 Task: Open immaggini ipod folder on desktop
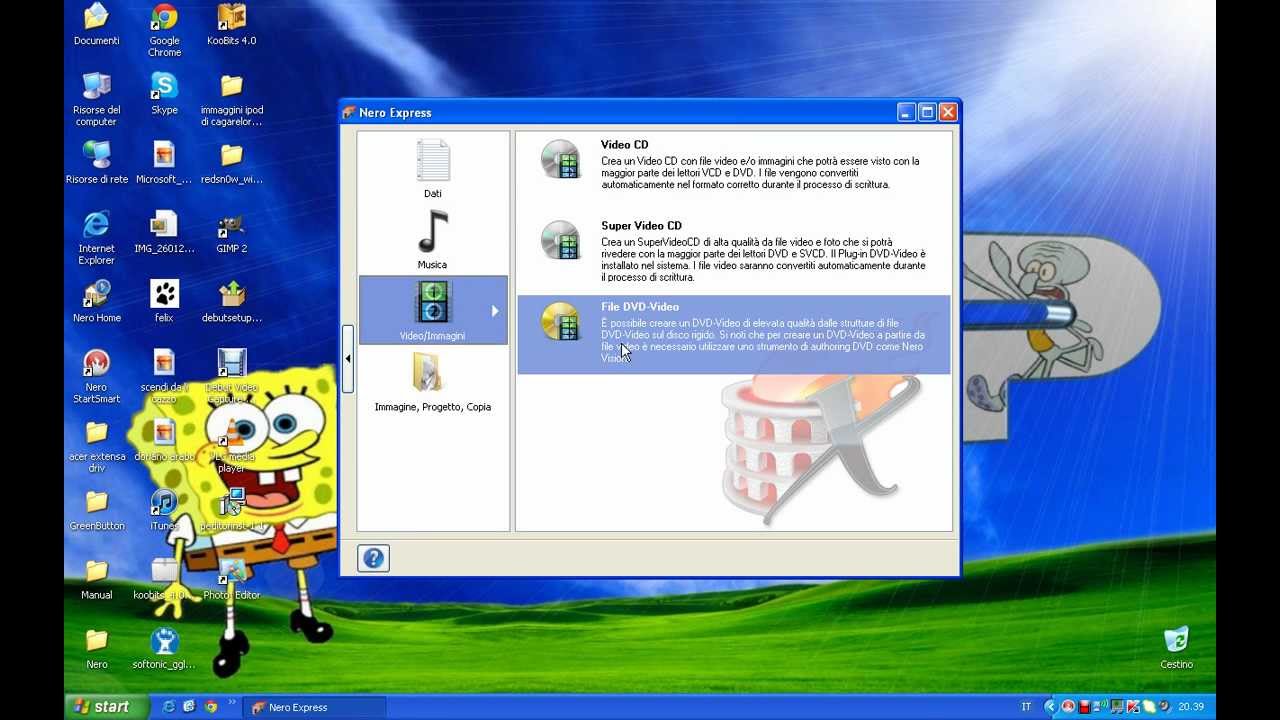pos(231,98)
